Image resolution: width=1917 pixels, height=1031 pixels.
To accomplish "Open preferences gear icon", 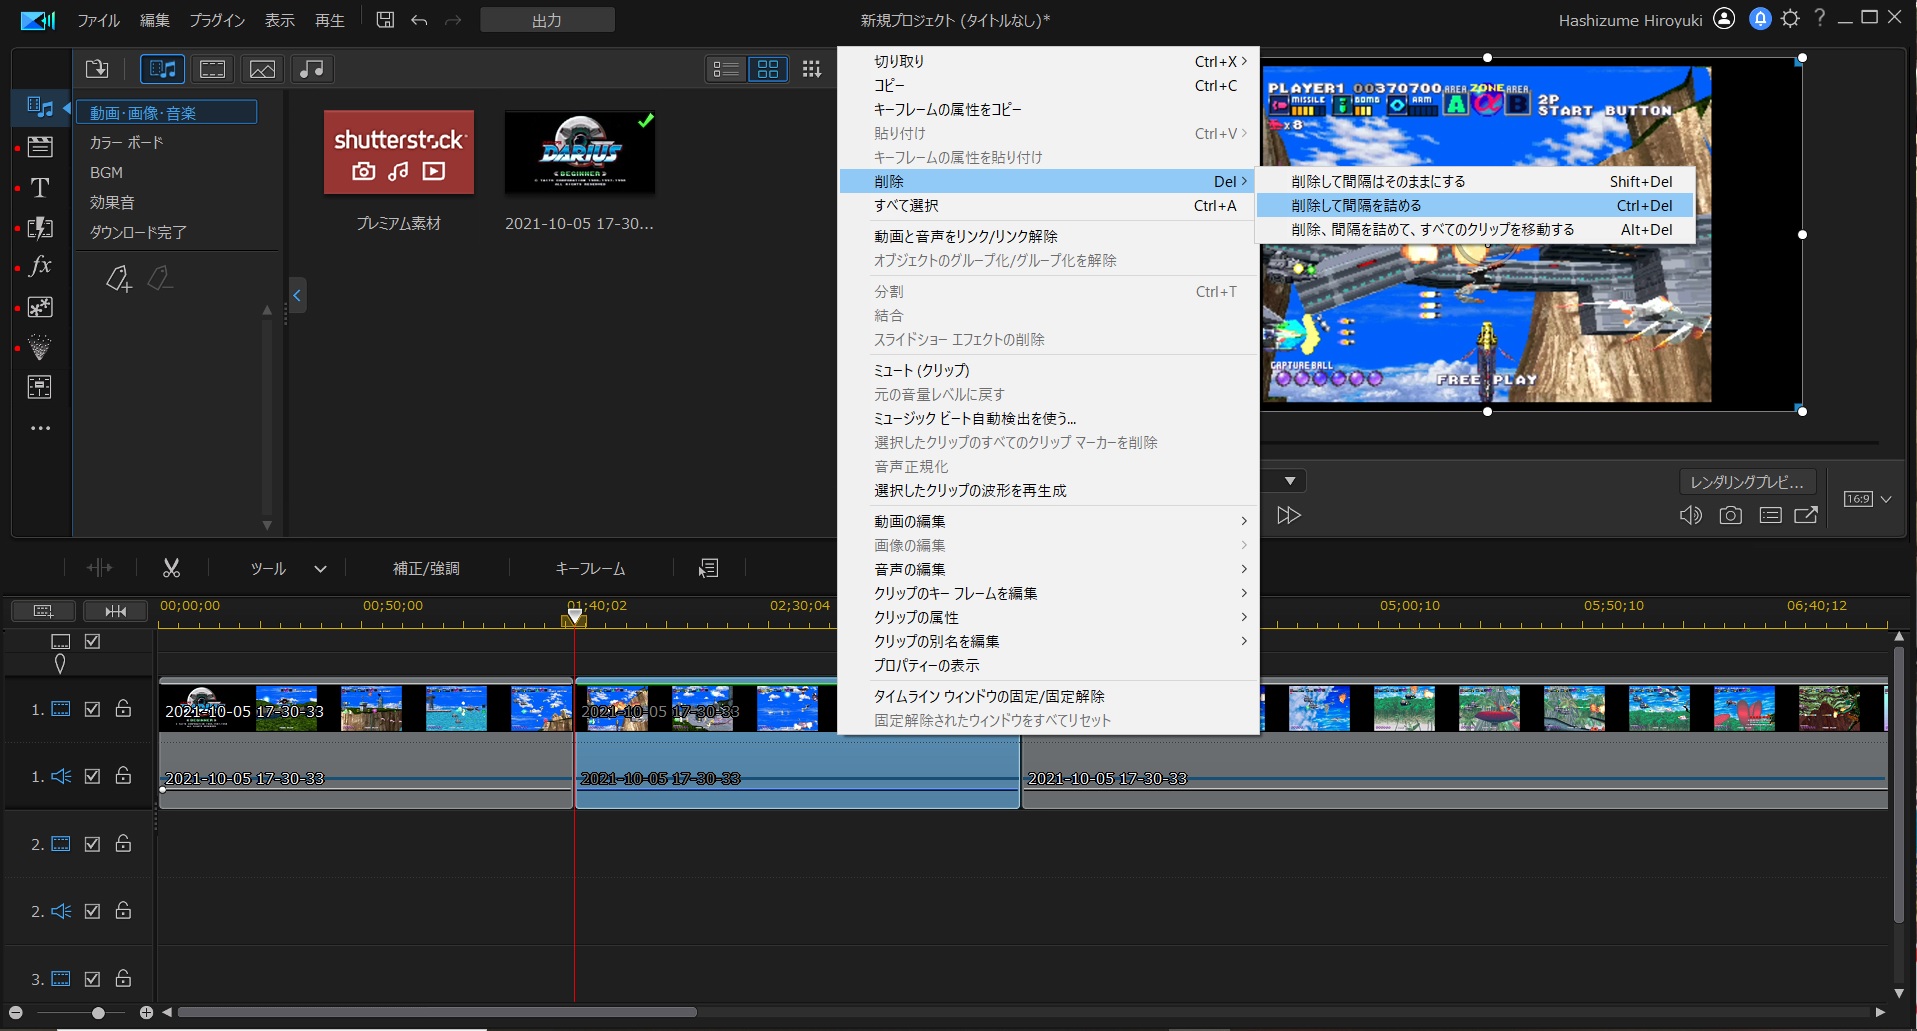I will click(1790, 18).
